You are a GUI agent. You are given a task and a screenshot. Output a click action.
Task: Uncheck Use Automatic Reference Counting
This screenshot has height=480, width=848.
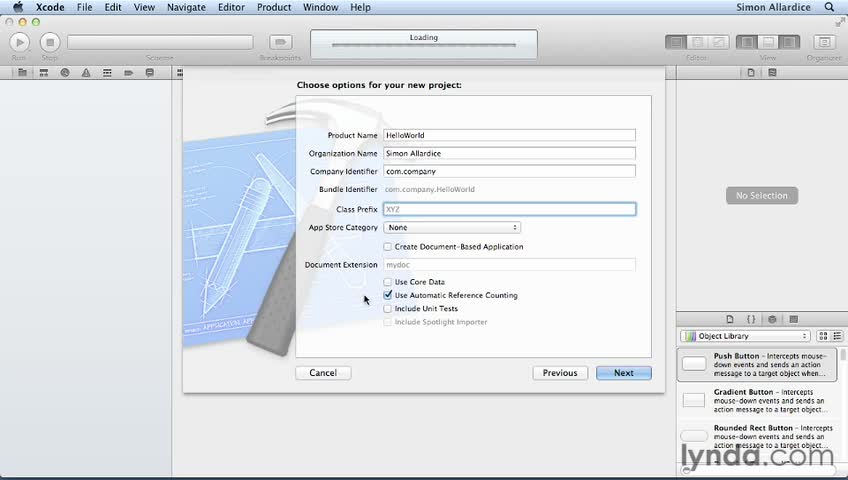[387, 295]
